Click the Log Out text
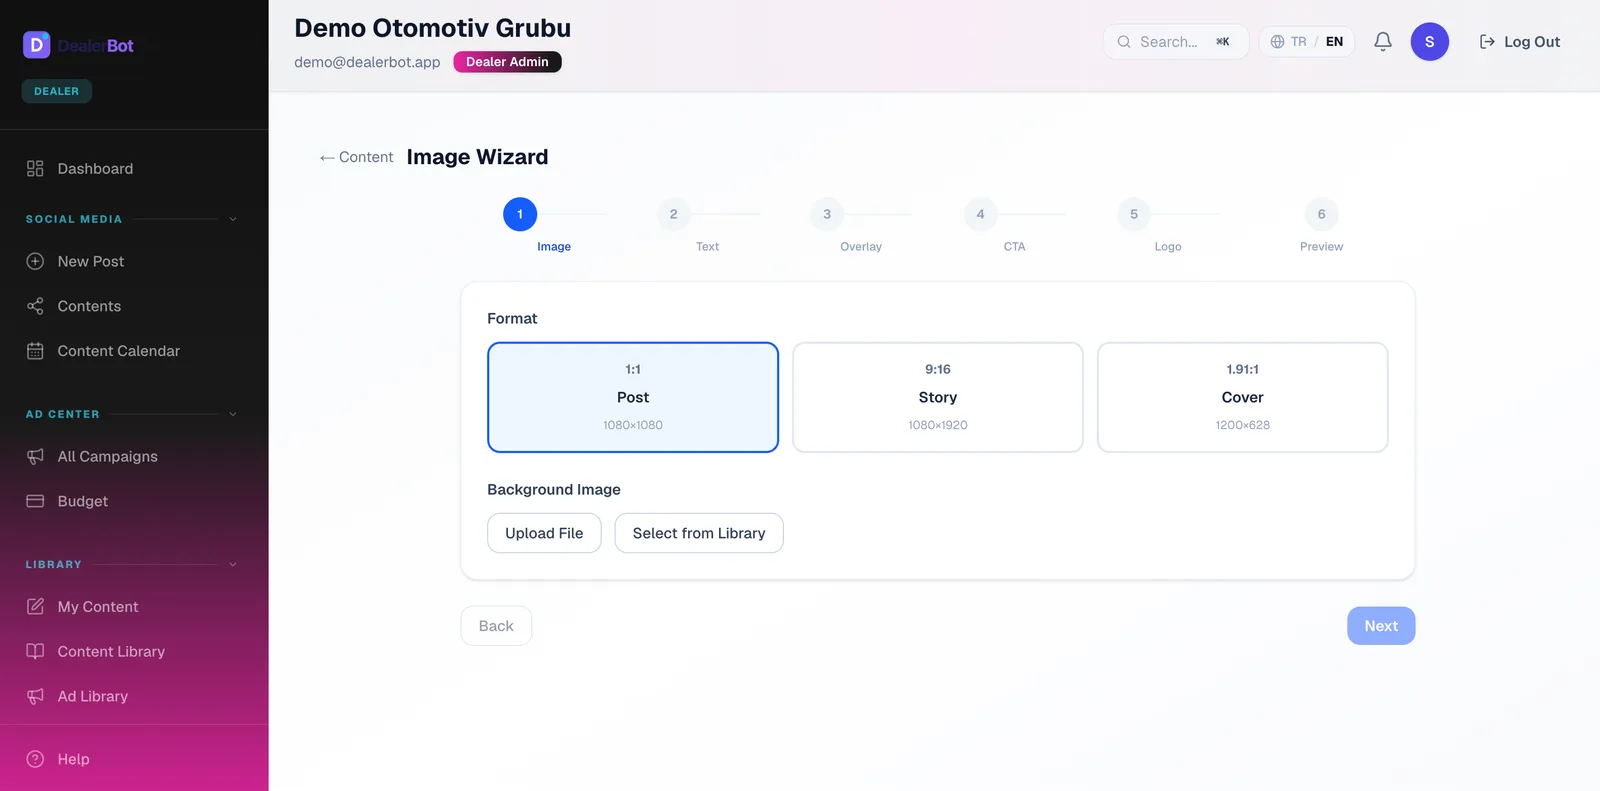1600x791 pixels. (x=1532, y=42)
